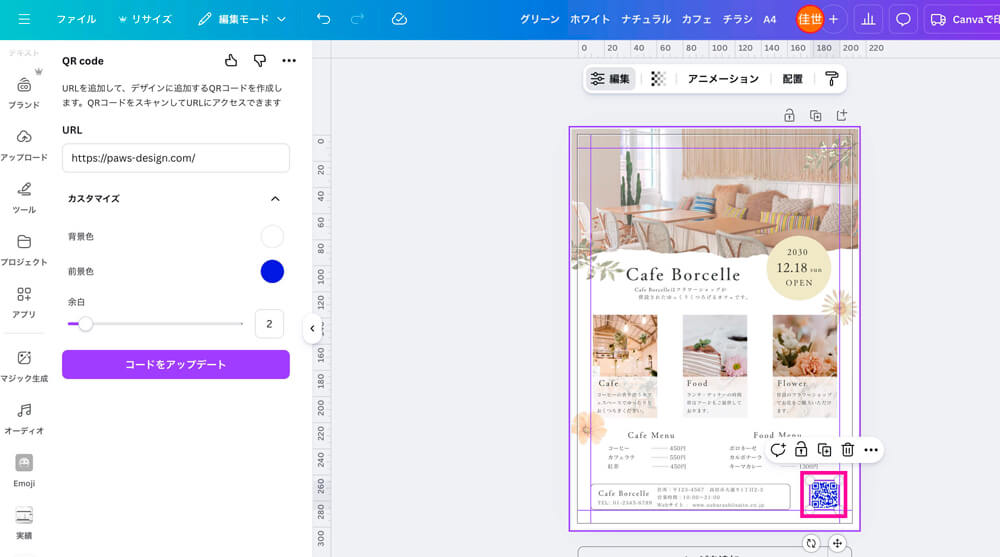Collapse the カスタマイズ section
The height and width of the screenshot is (557, 1000).
[275, 199]
